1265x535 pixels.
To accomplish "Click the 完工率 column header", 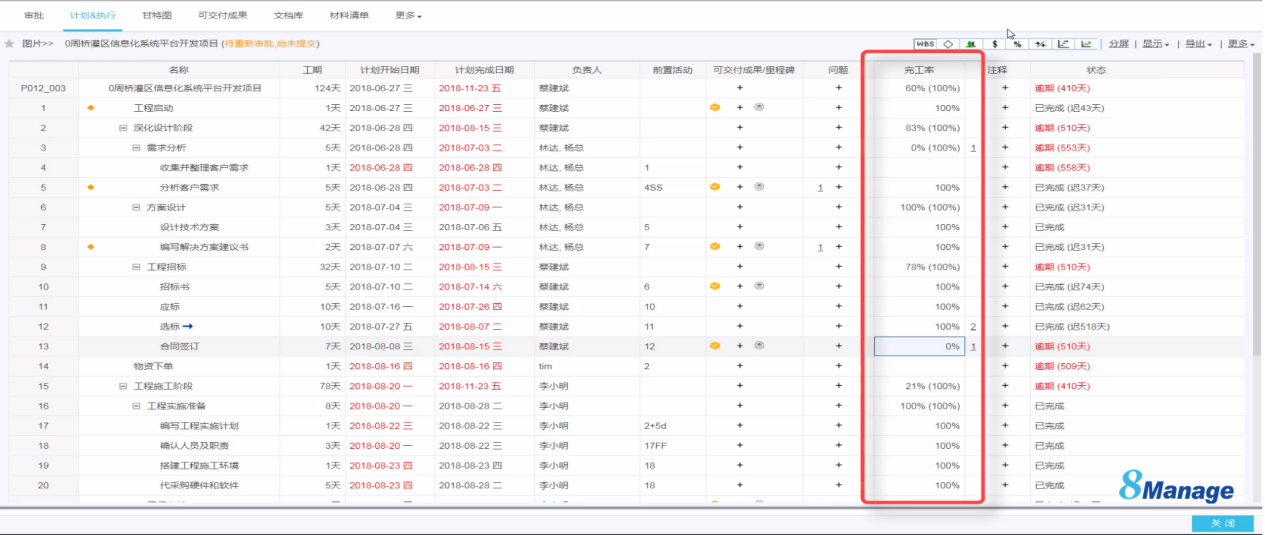I will point(918,70).
